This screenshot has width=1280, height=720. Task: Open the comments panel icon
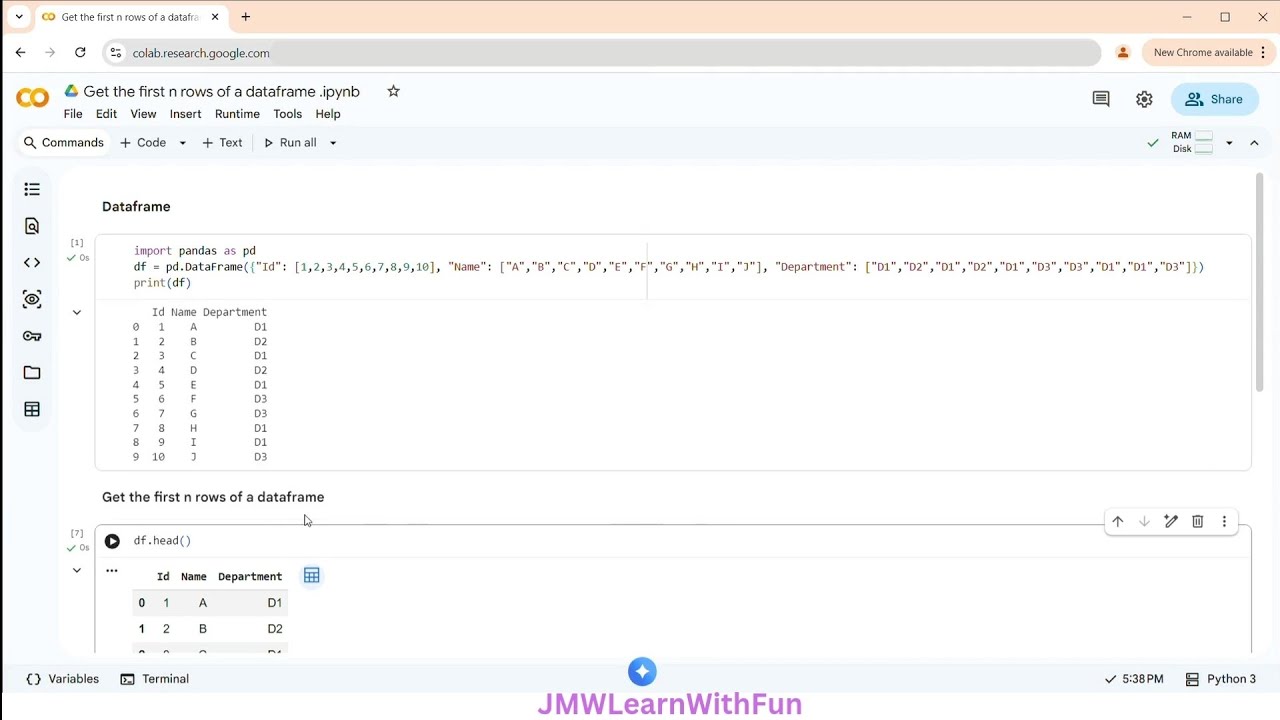1101,99
